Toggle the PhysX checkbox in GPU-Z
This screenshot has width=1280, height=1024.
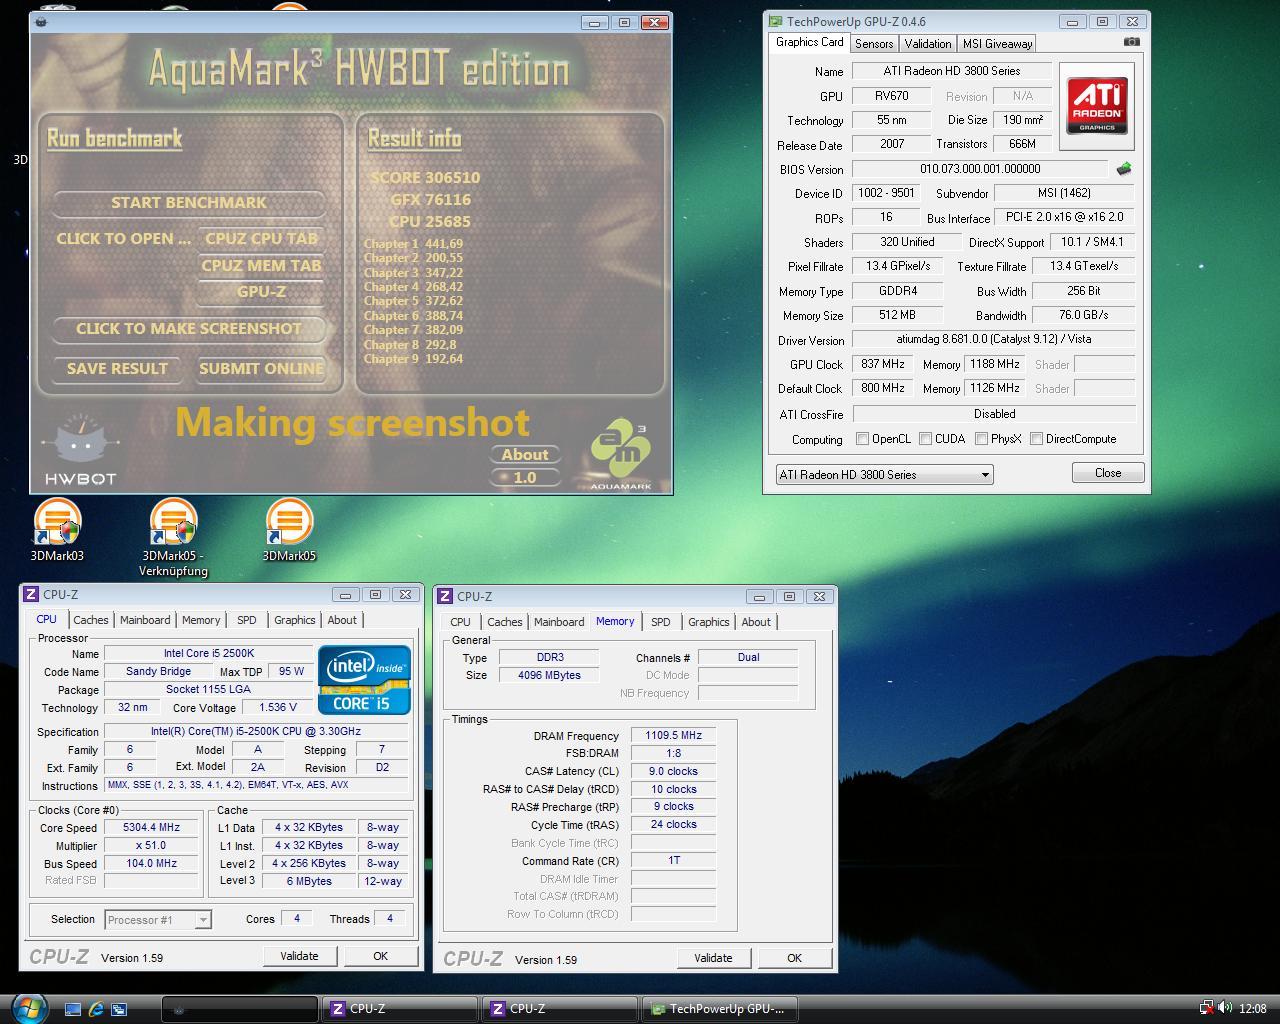[981, 439]
